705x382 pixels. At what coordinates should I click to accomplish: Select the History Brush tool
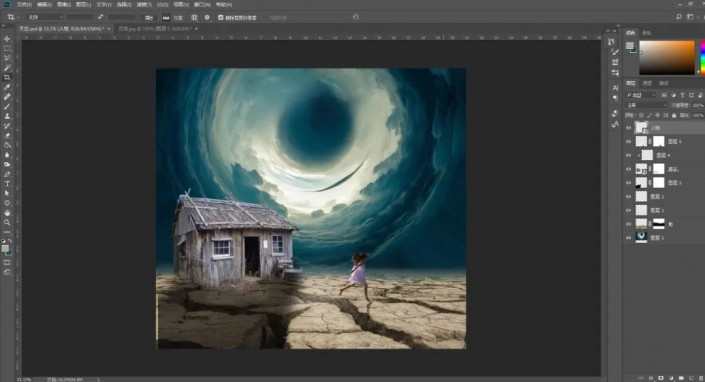pyautogui.click(x=7, y=126)
